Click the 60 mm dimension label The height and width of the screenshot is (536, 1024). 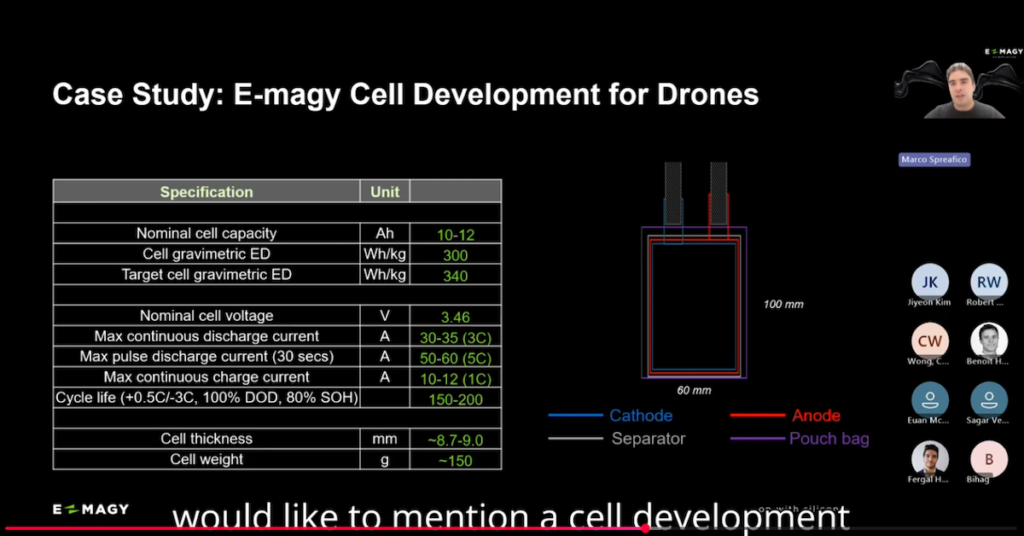click(x=694, y=390)
